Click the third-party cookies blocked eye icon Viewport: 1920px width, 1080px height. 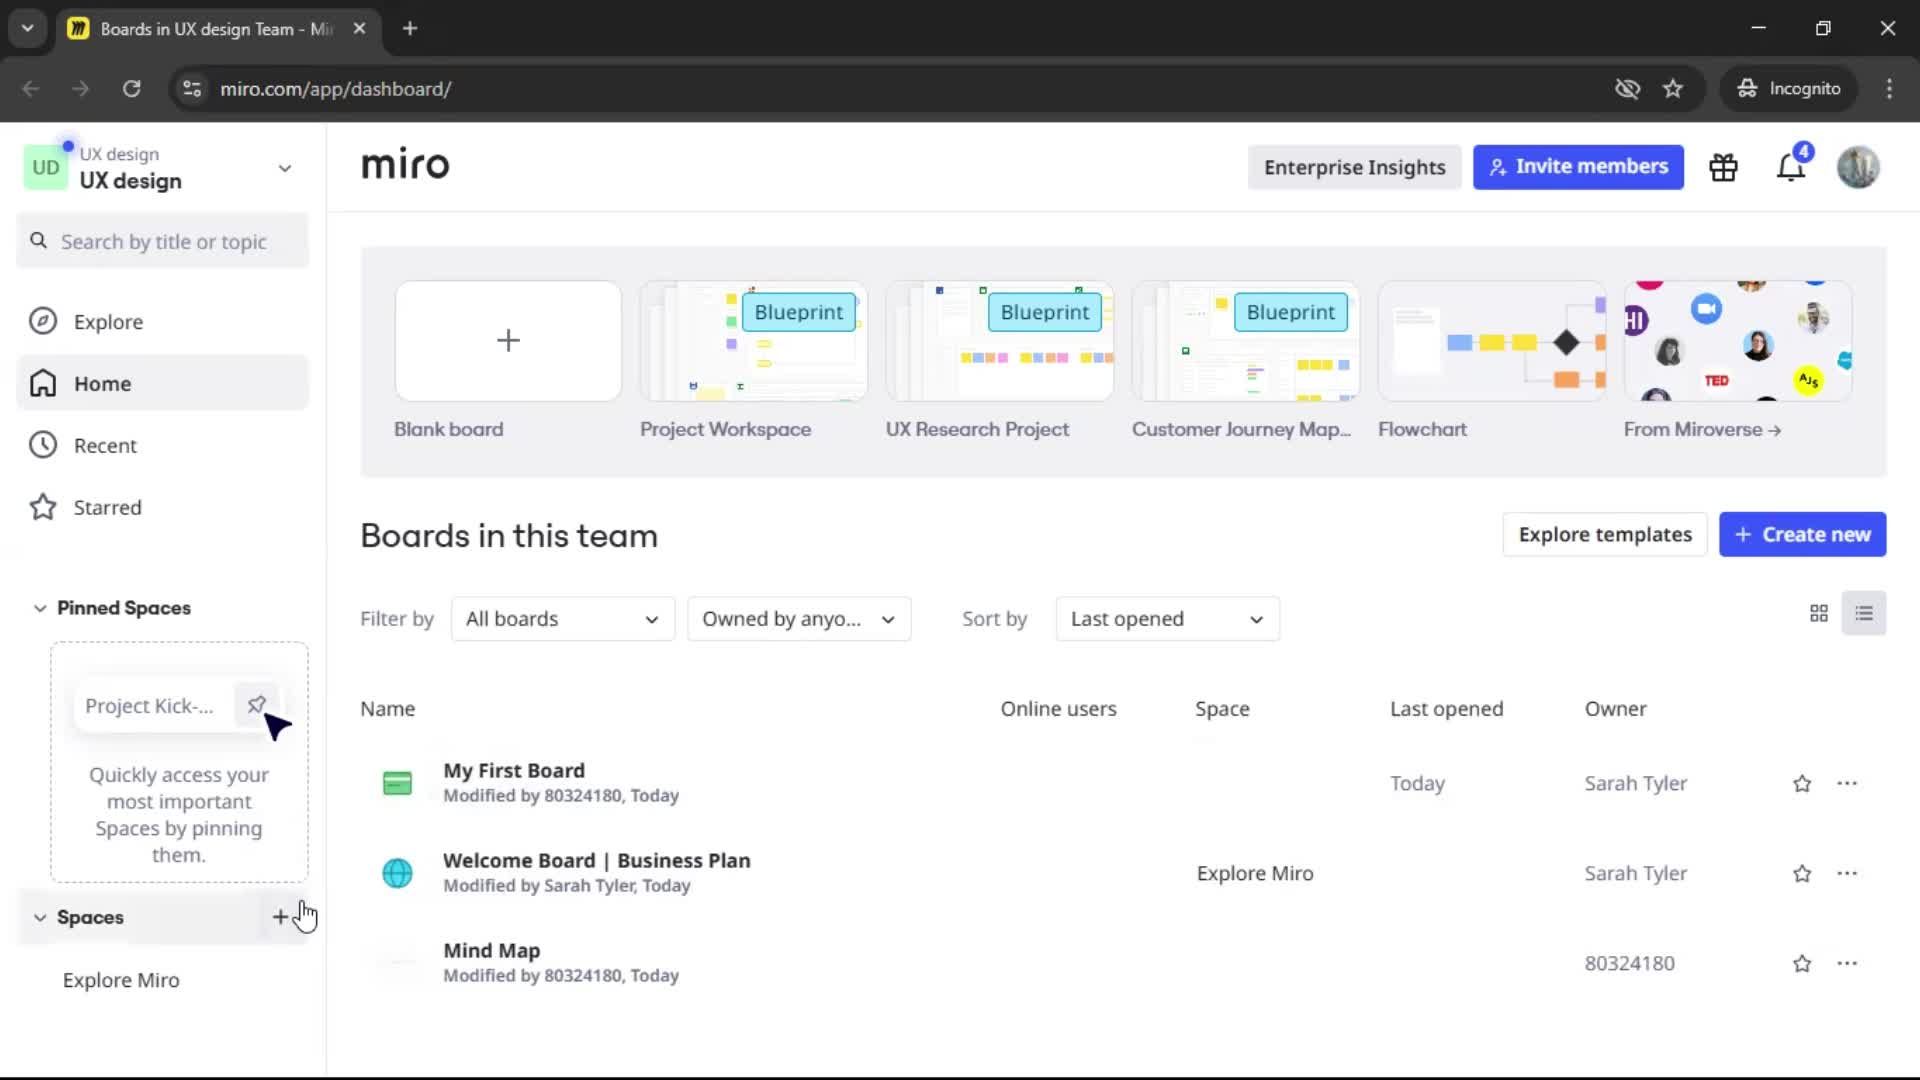pyautogui.click(x=1627, y=89)
